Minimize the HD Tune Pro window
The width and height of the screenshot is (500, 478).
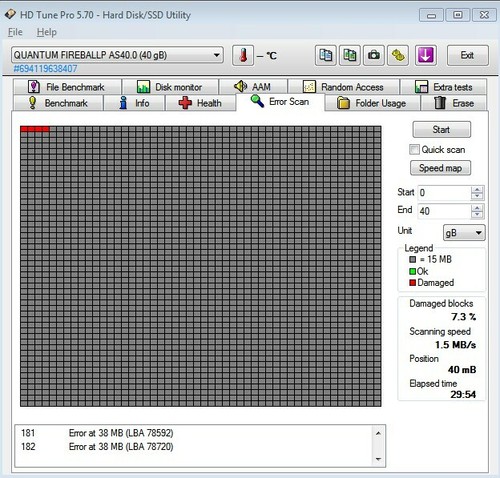tap(431, 15)
